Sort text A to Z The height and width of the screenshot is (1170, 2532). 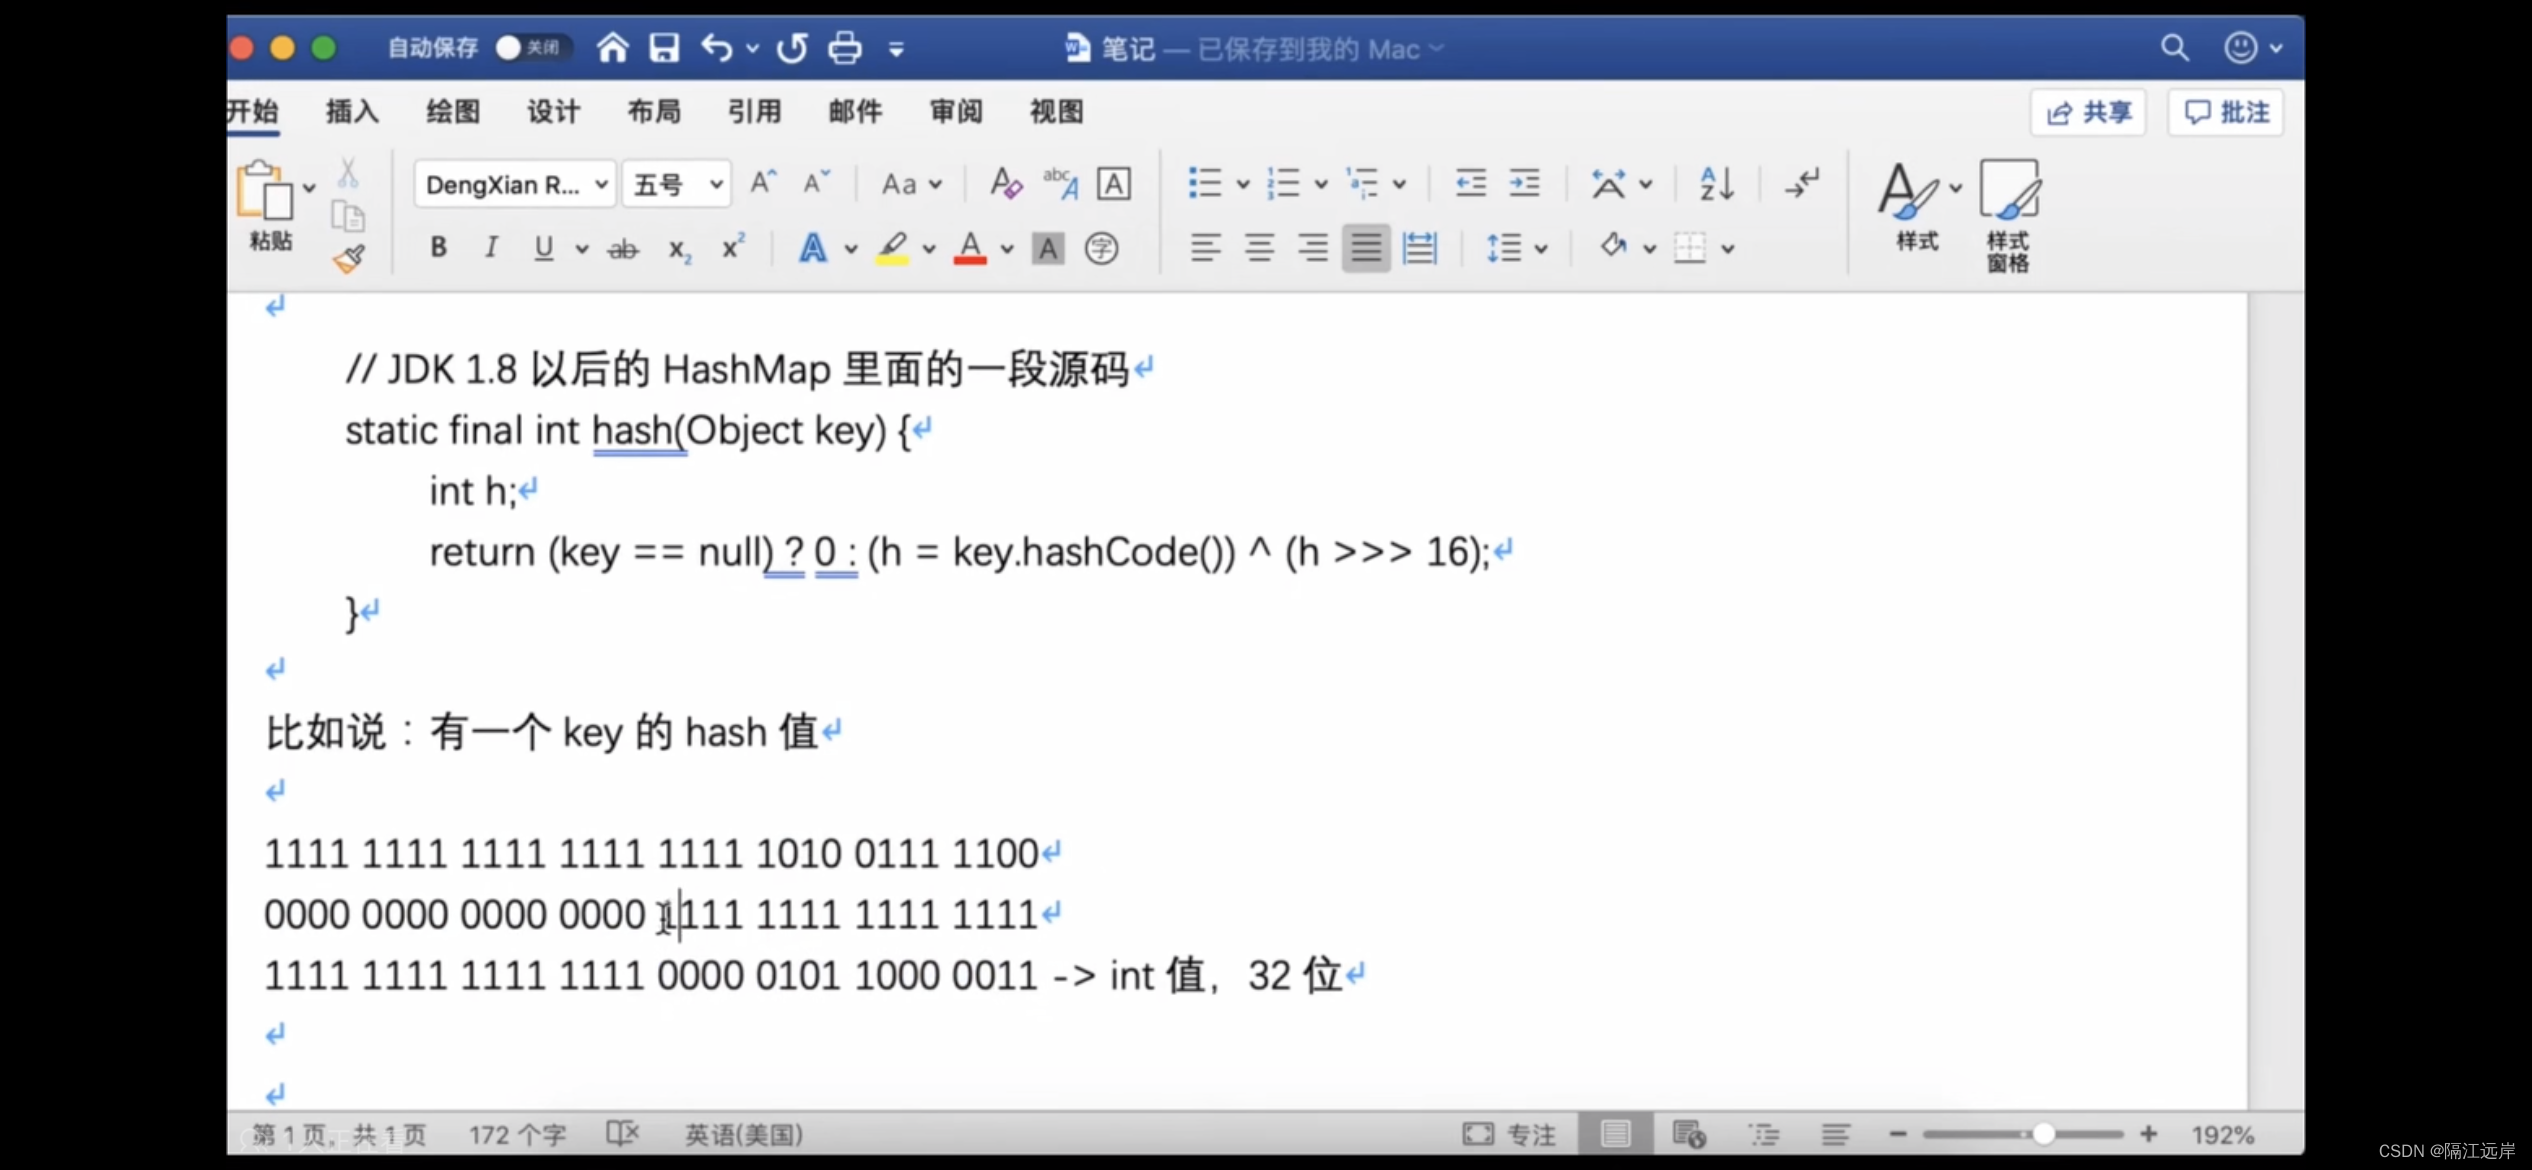pyautogui.click(x=1717, y=183)
